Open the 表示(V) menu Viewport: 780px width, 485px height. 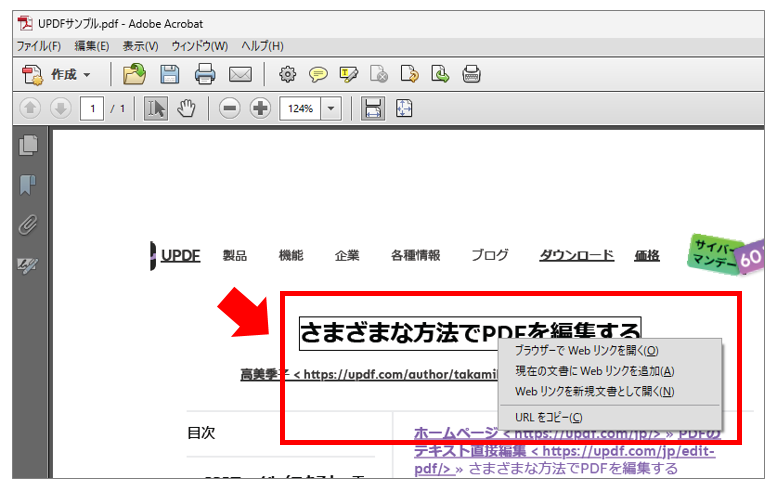tap(140, 46)
